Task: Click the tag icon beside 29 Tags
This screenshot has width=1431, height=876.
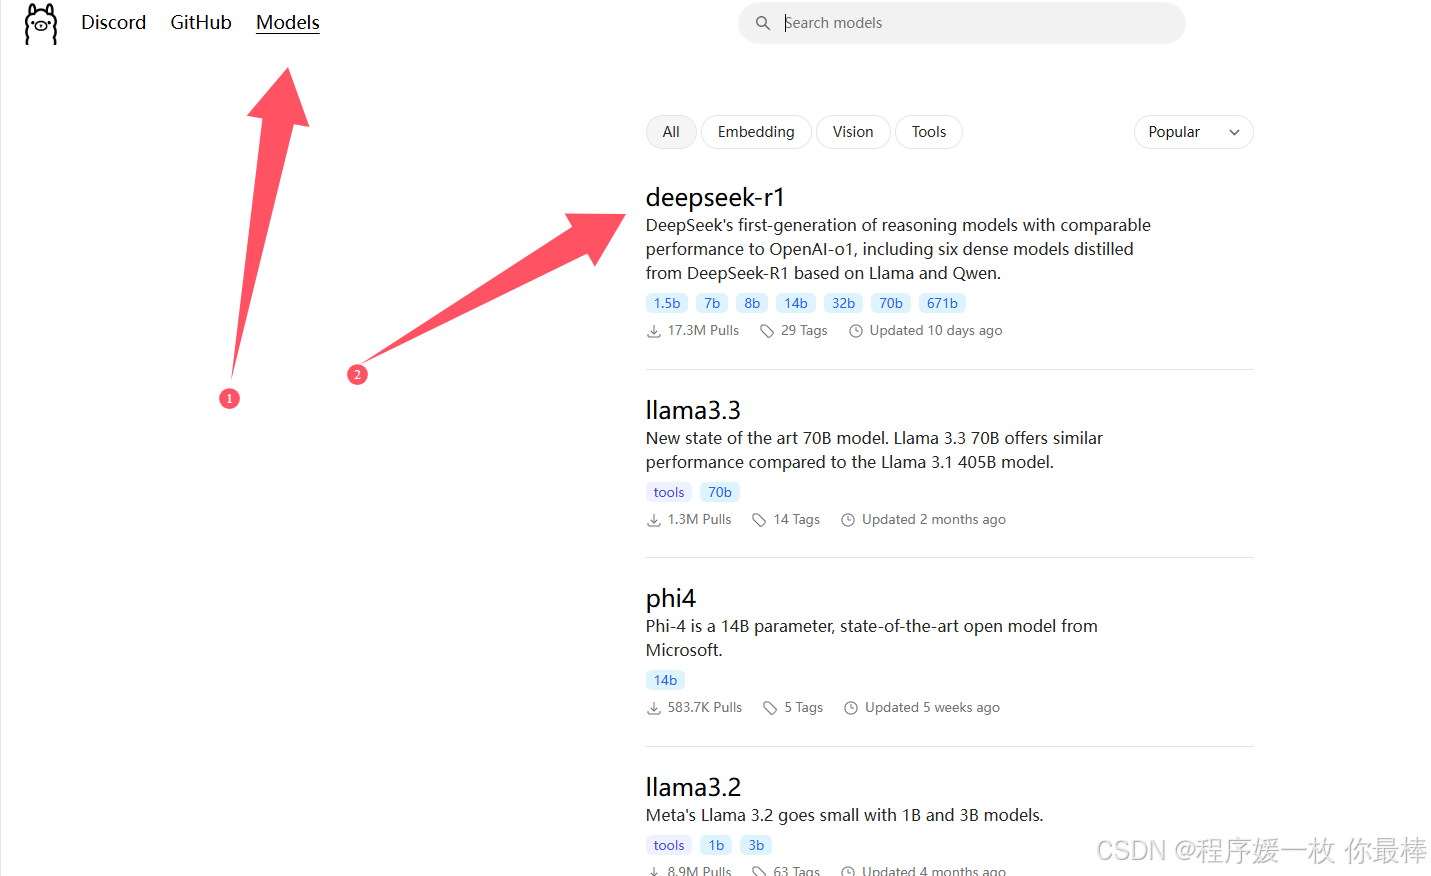Action: point(767,331)
